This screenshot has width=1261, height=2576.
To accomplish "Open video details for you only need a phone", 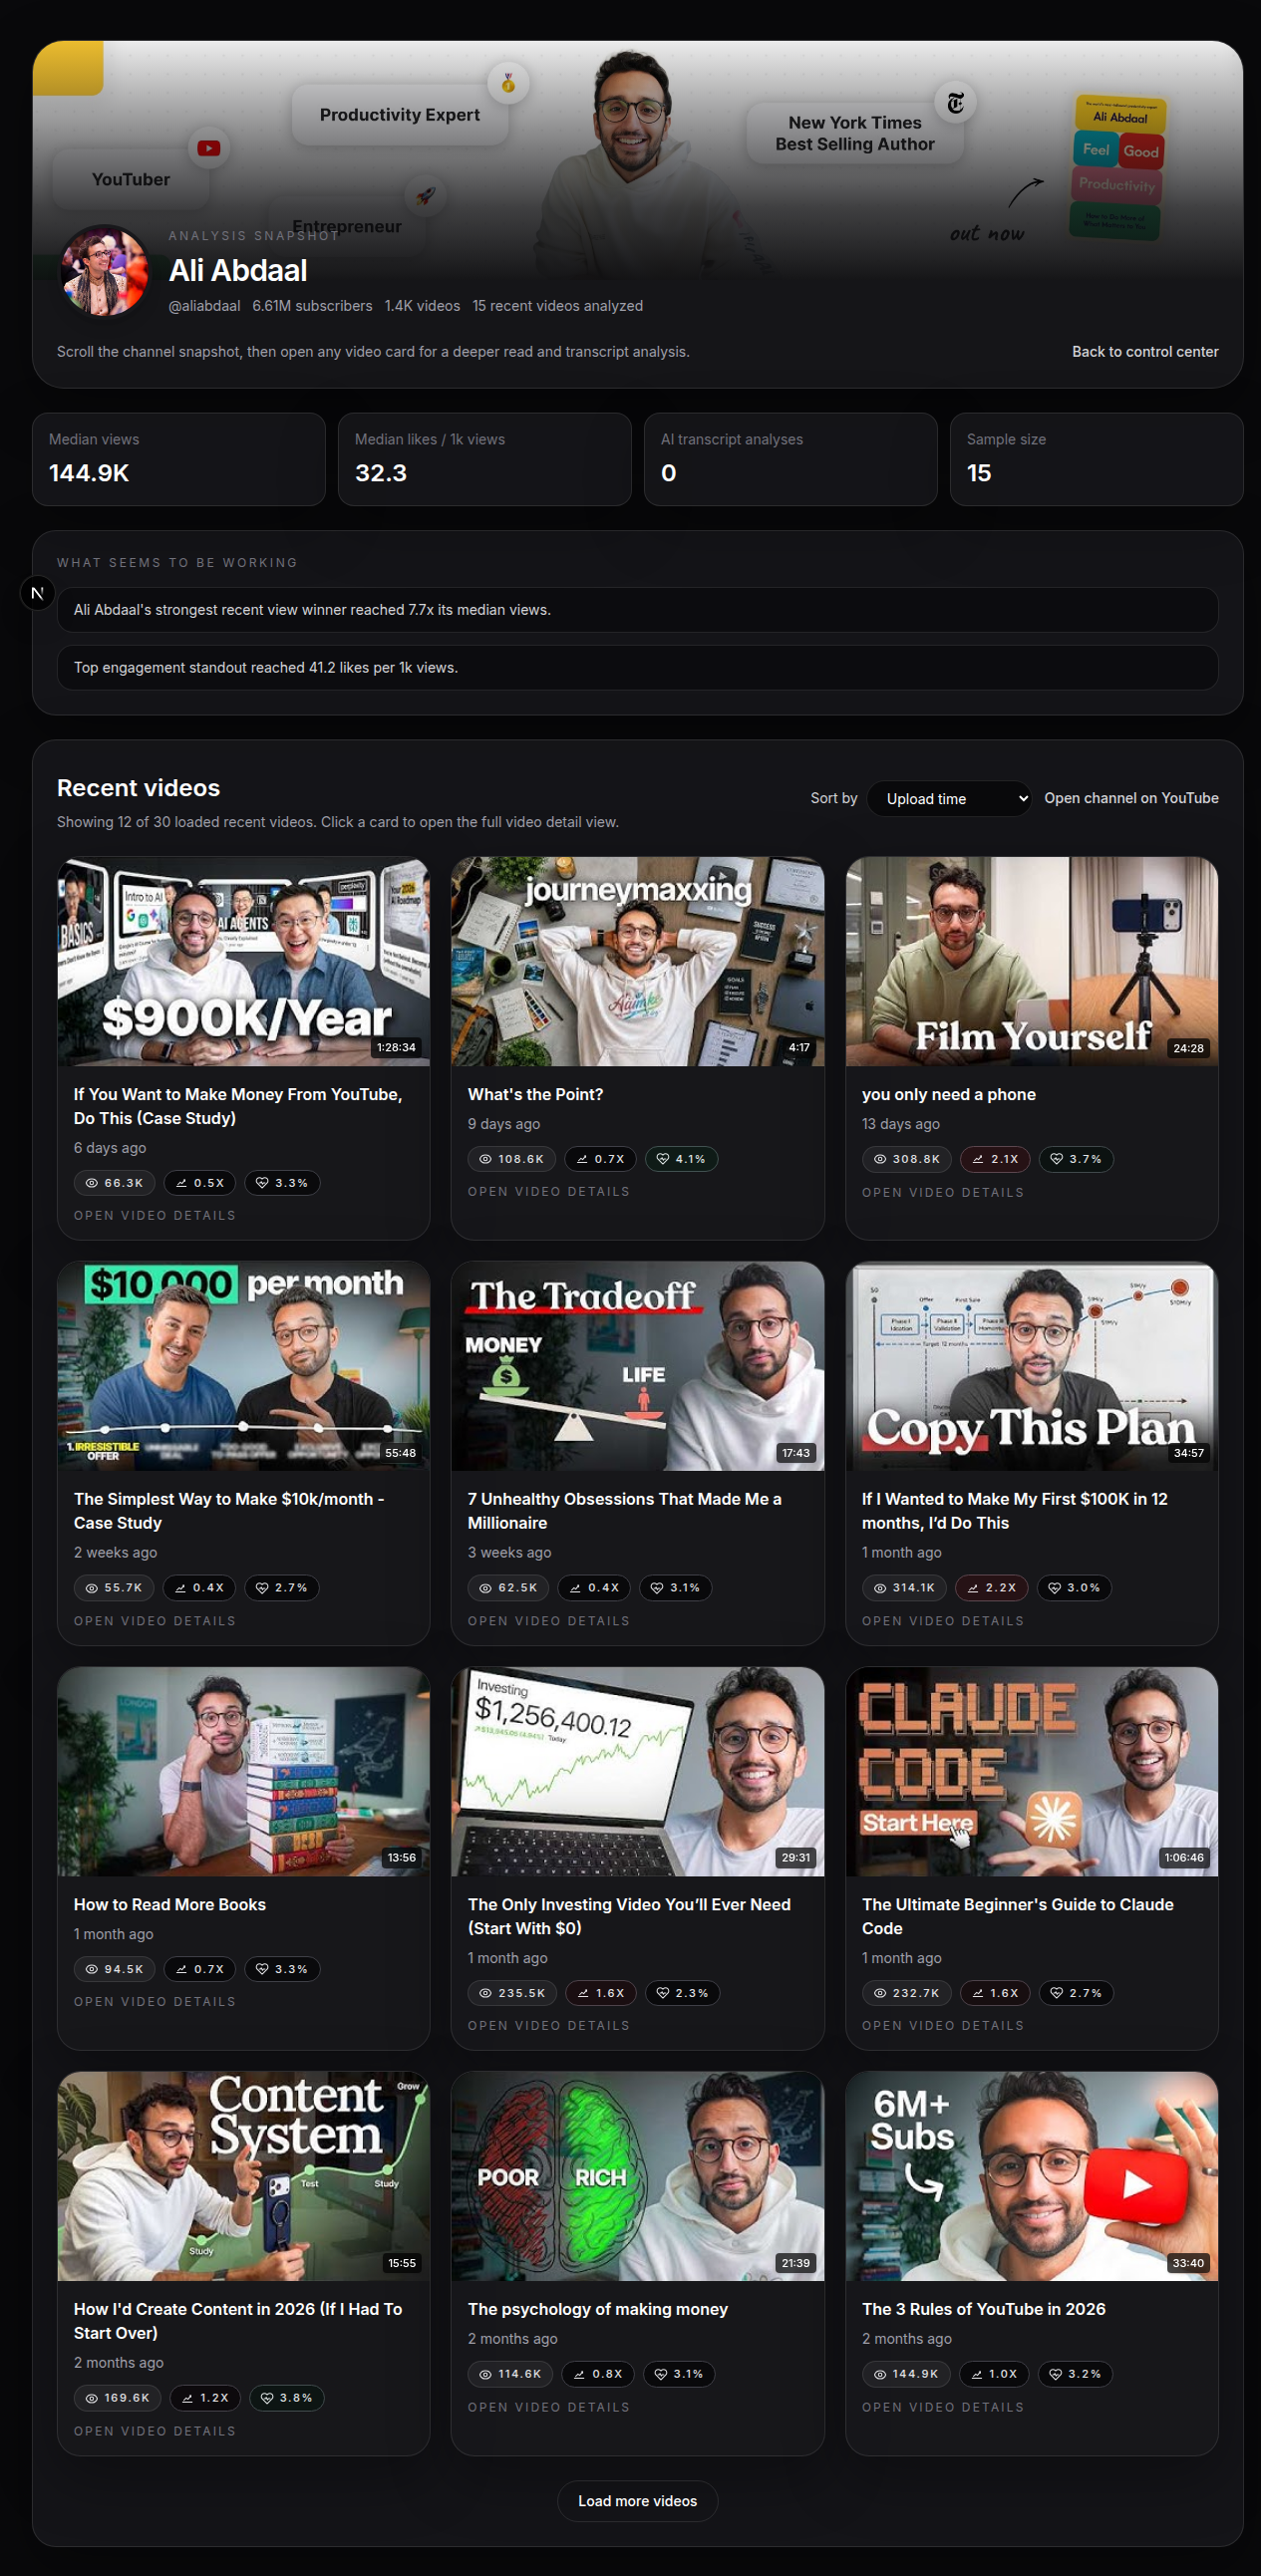I will click(942, 1192).
